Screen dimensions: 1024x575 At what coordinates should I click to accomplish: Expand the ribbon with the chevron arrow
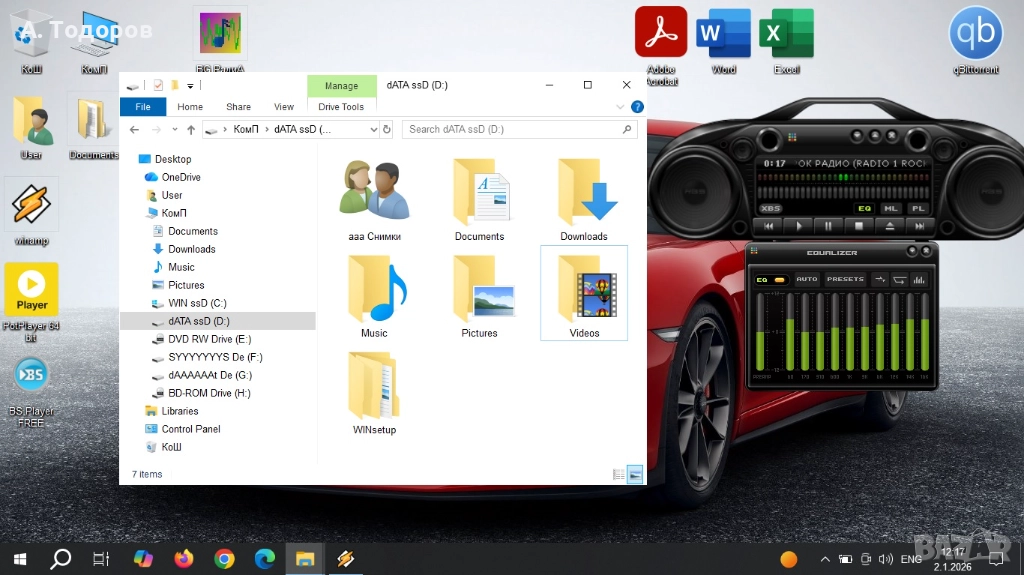621,107
